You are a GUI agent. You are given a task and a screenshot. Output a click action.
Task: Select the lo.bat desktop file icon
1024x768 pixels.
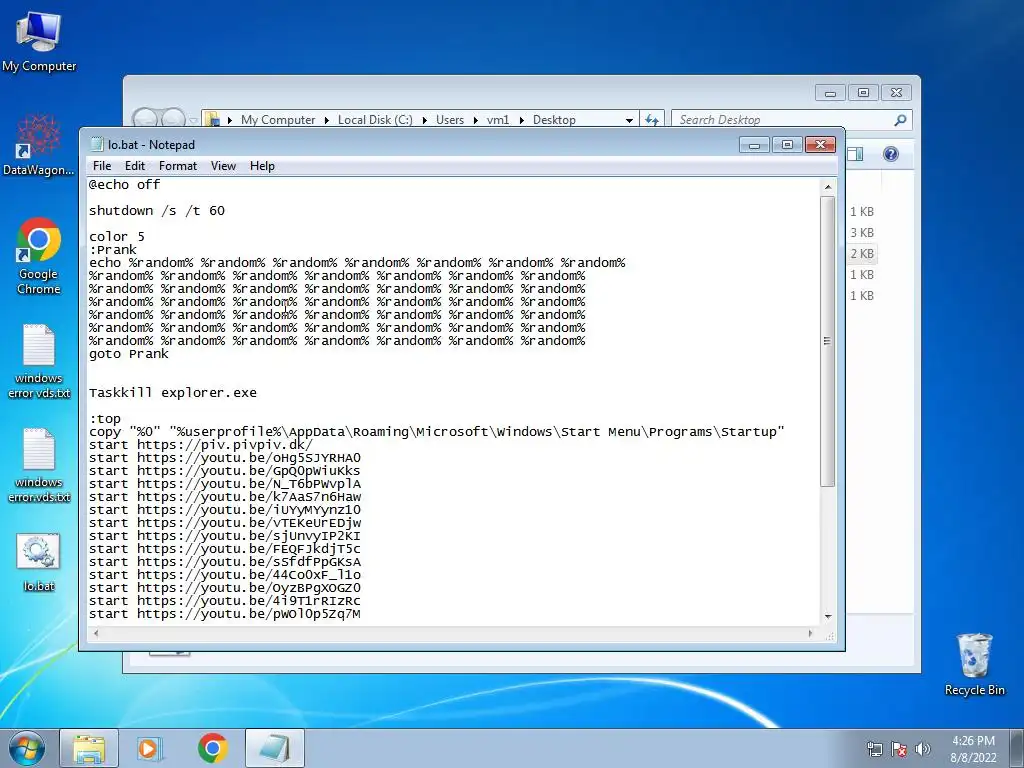coord(39,563)
